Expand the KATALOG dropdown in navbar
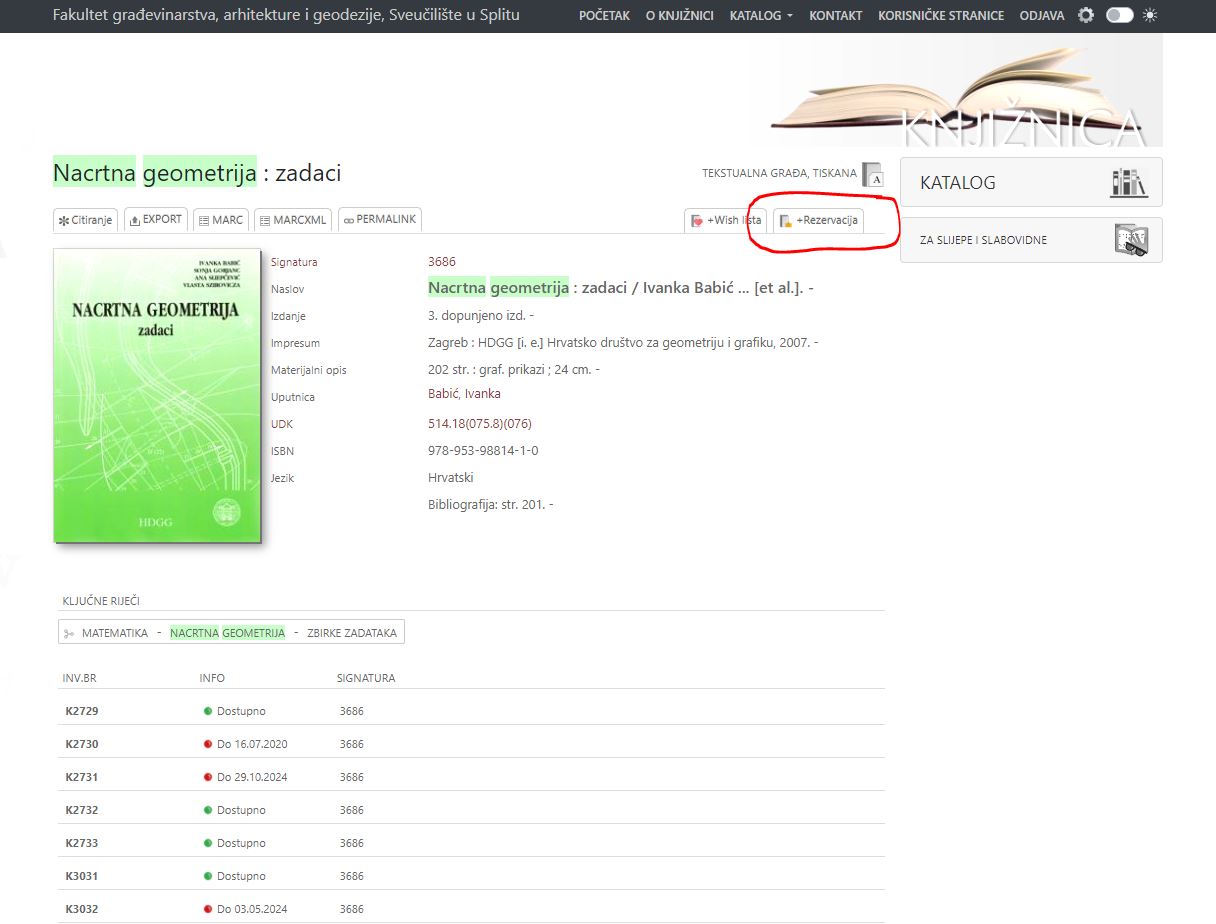Viewport: 1216px width, 924px height. (x=761, y=16)
